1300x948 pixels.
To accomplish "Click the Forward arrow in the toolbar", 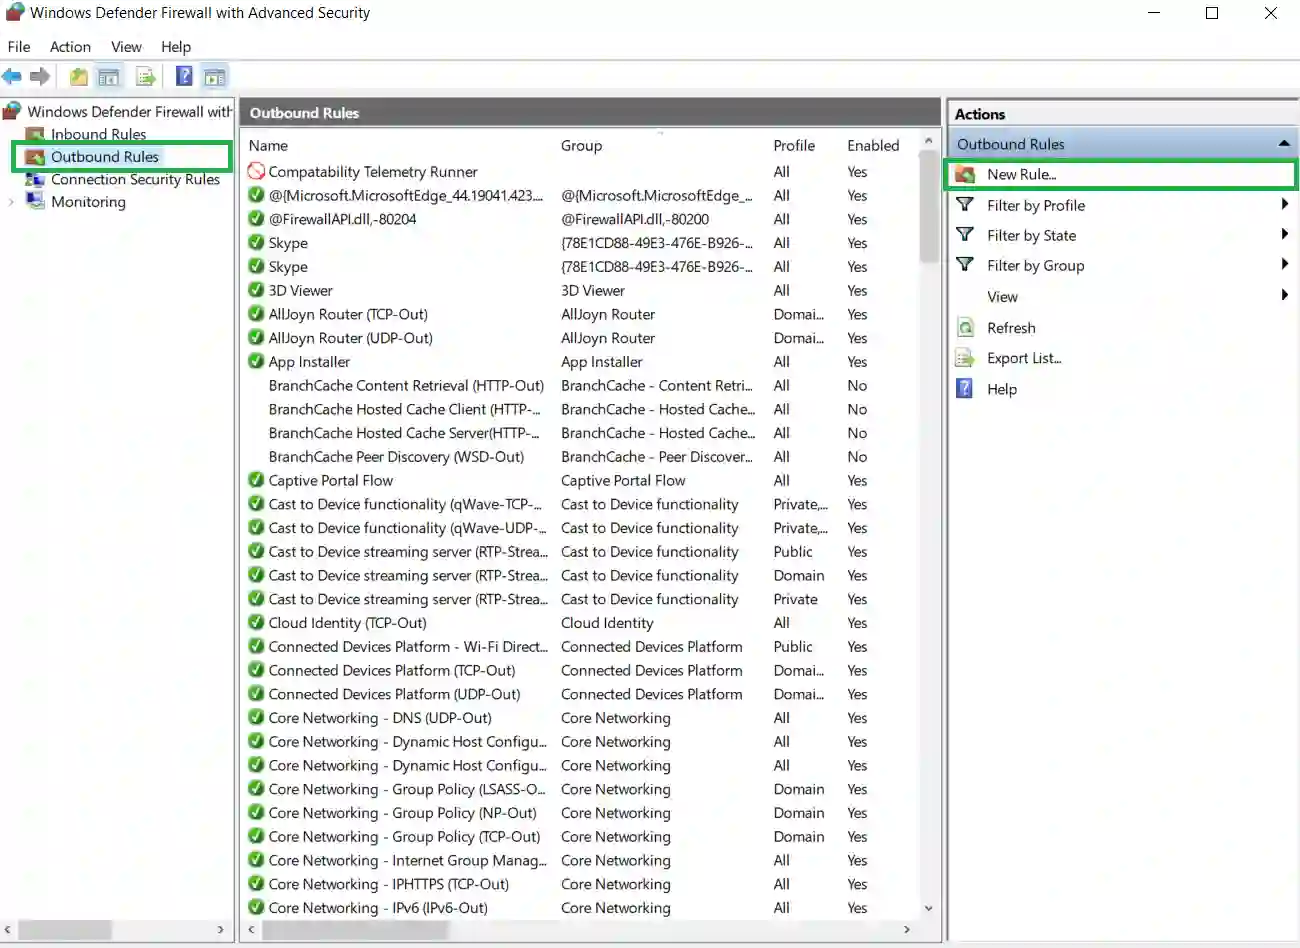I will [x=40, y=77].
